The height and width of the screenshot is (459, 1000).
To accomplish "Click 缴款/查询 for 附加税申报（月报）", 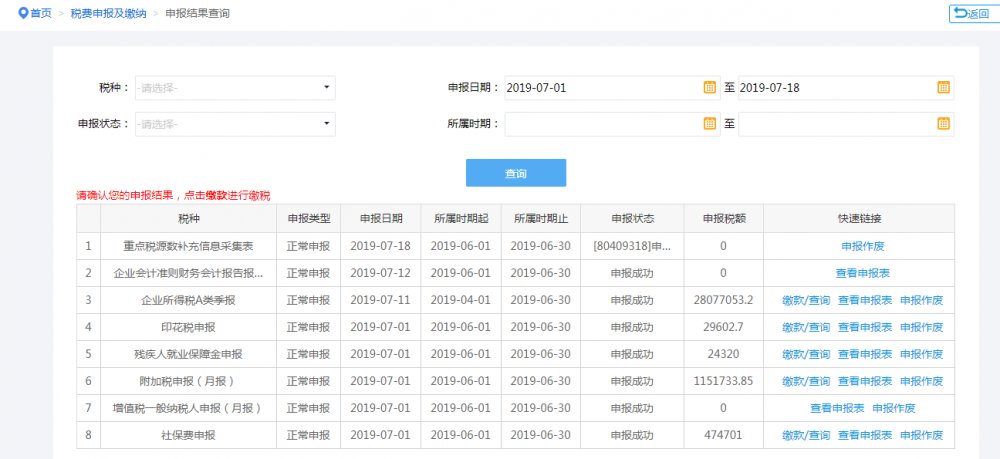I will [806, 381].
